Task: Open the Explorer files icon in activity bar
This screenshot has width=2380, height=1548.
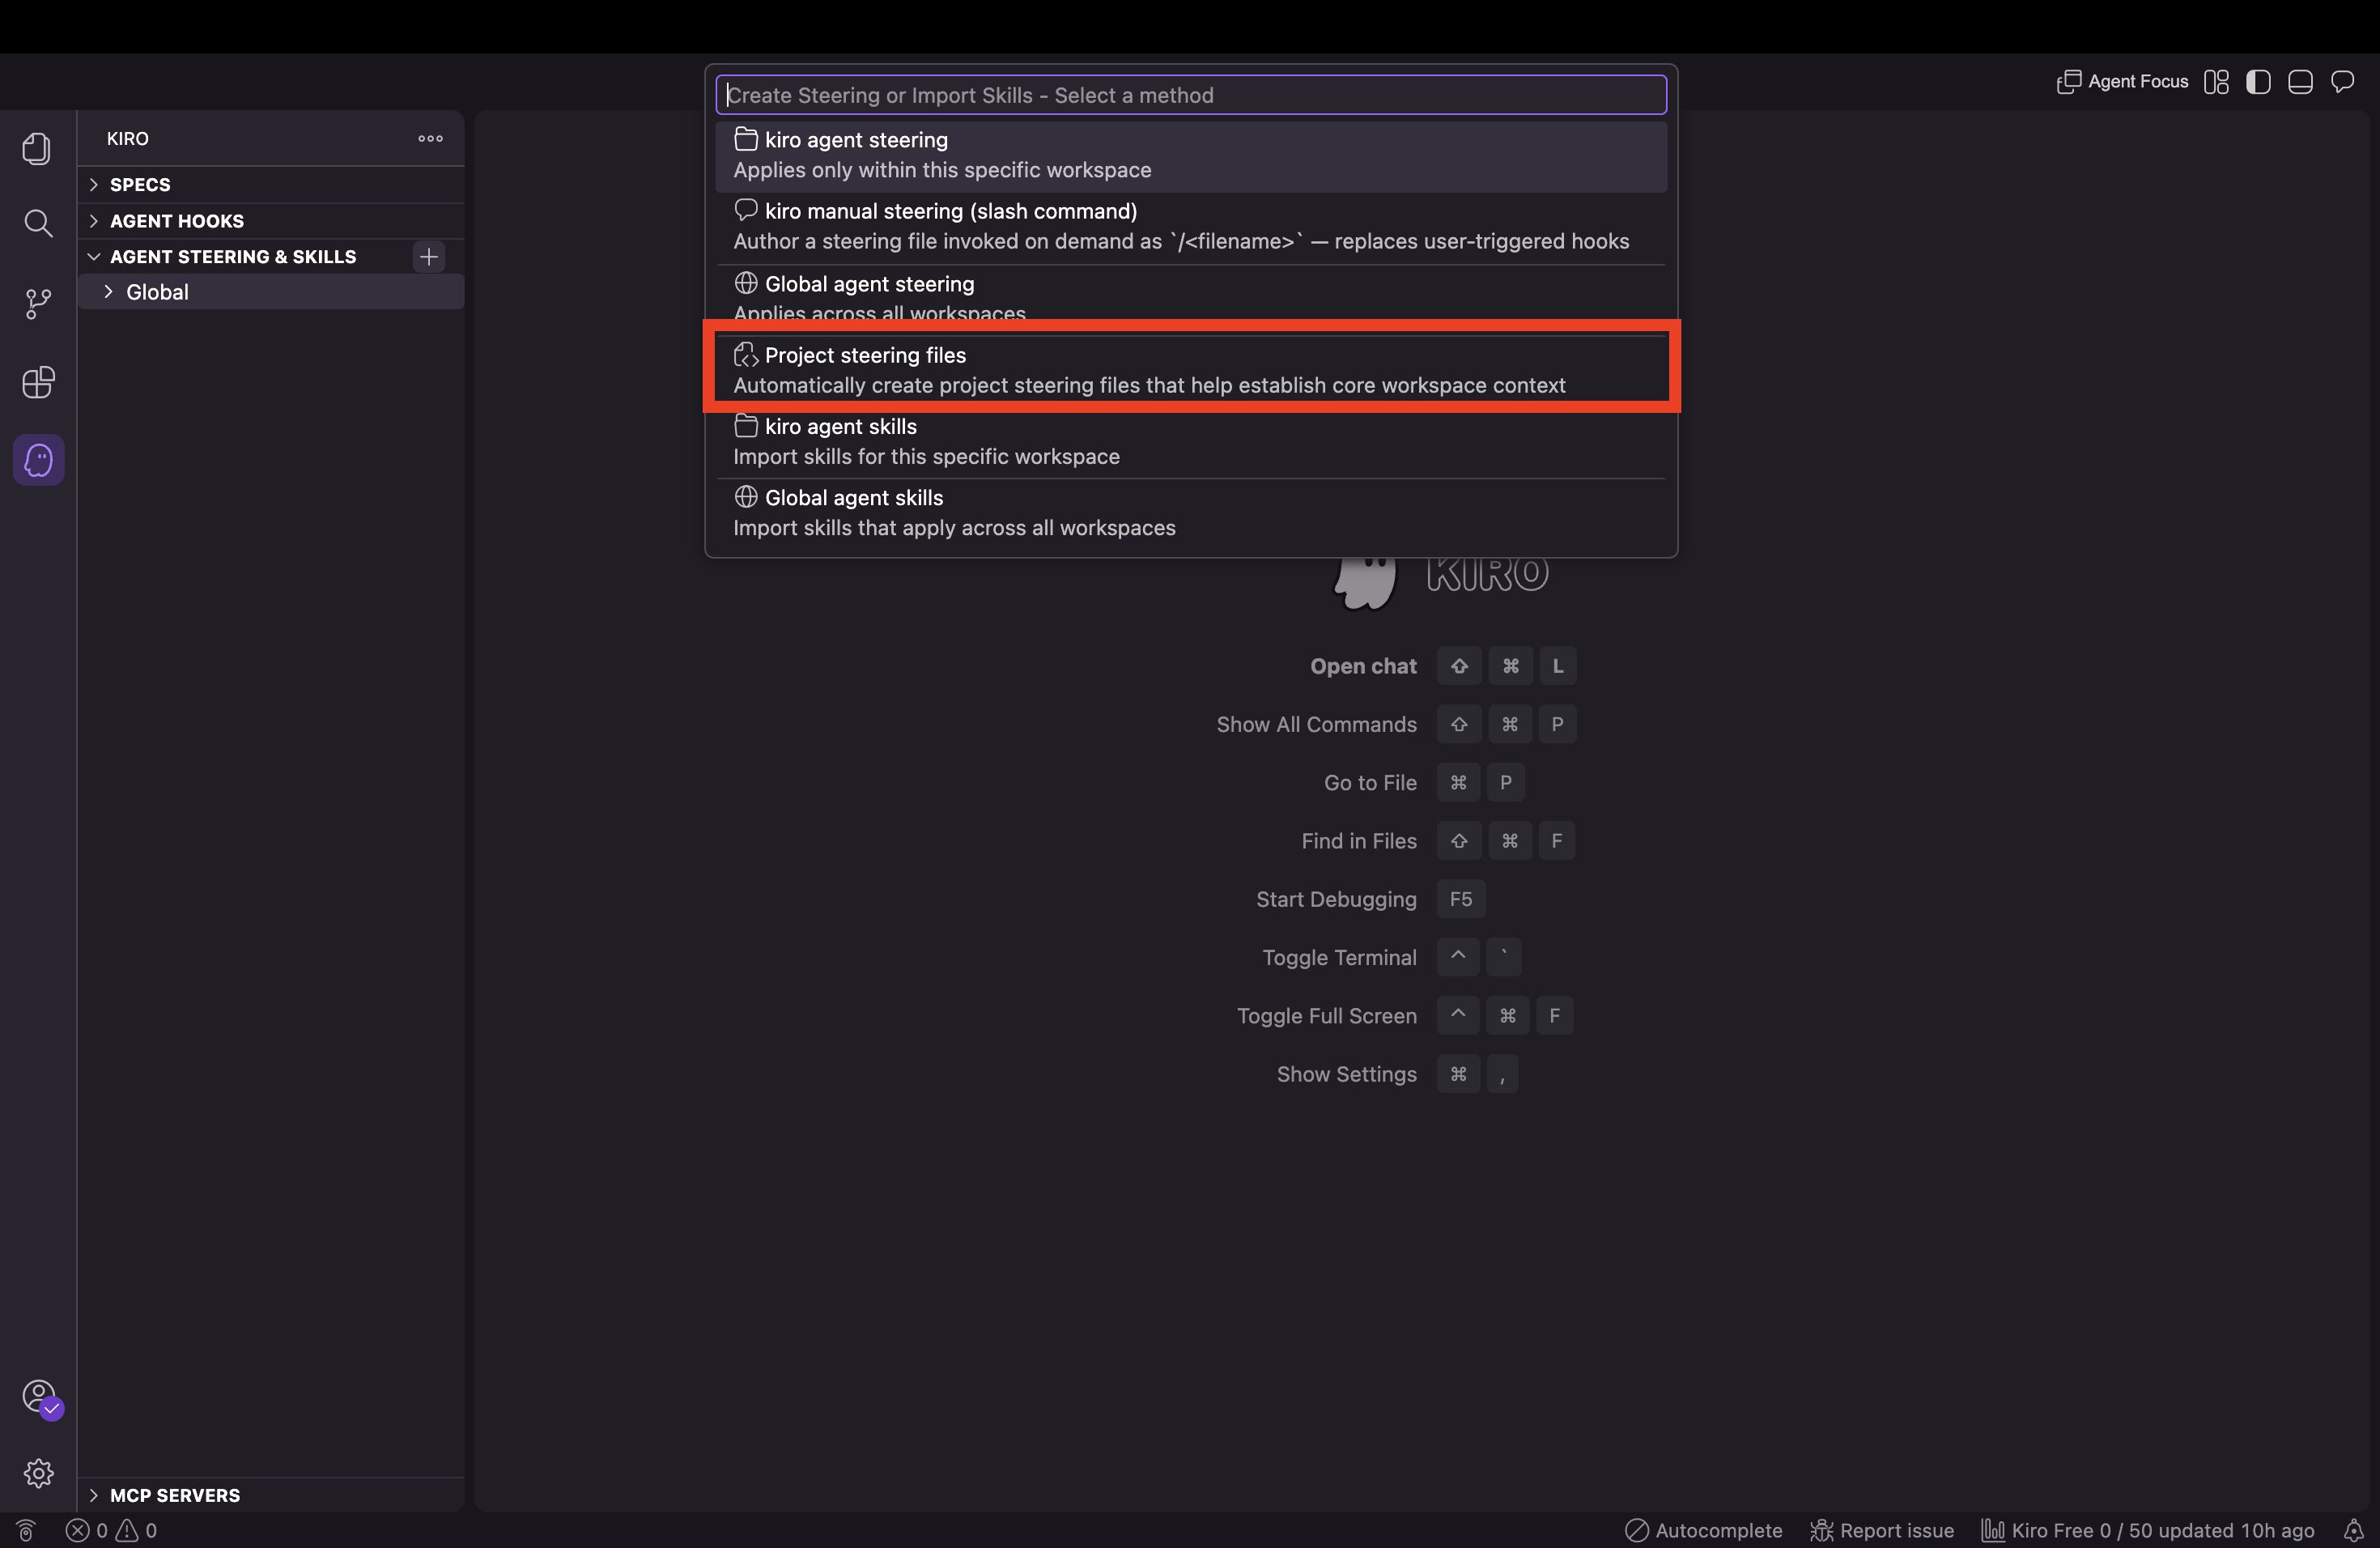Action: coord(38,148)
